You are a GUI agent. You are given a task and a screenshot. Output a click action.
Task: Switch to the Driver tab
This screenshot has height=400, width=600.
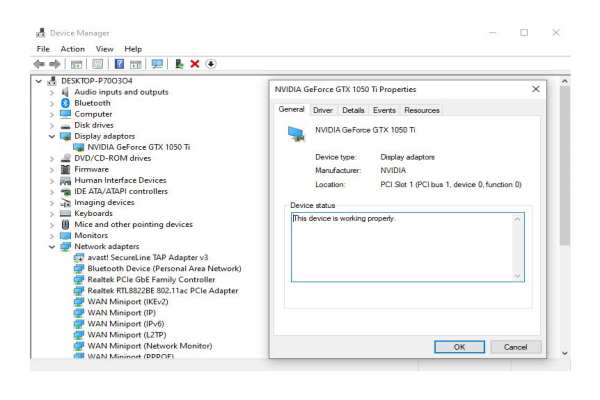[x=323, y=110]
